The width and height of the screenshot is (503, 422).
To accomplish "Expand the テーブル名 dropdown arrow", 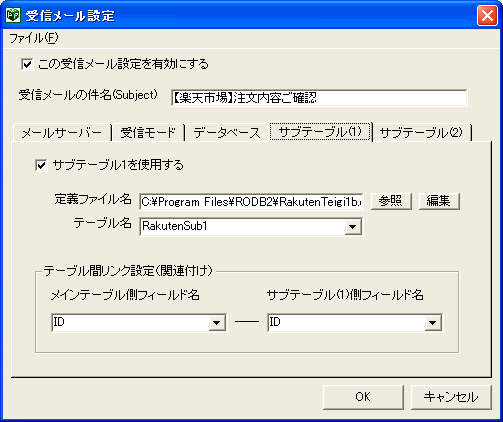I will coord(353,227).
